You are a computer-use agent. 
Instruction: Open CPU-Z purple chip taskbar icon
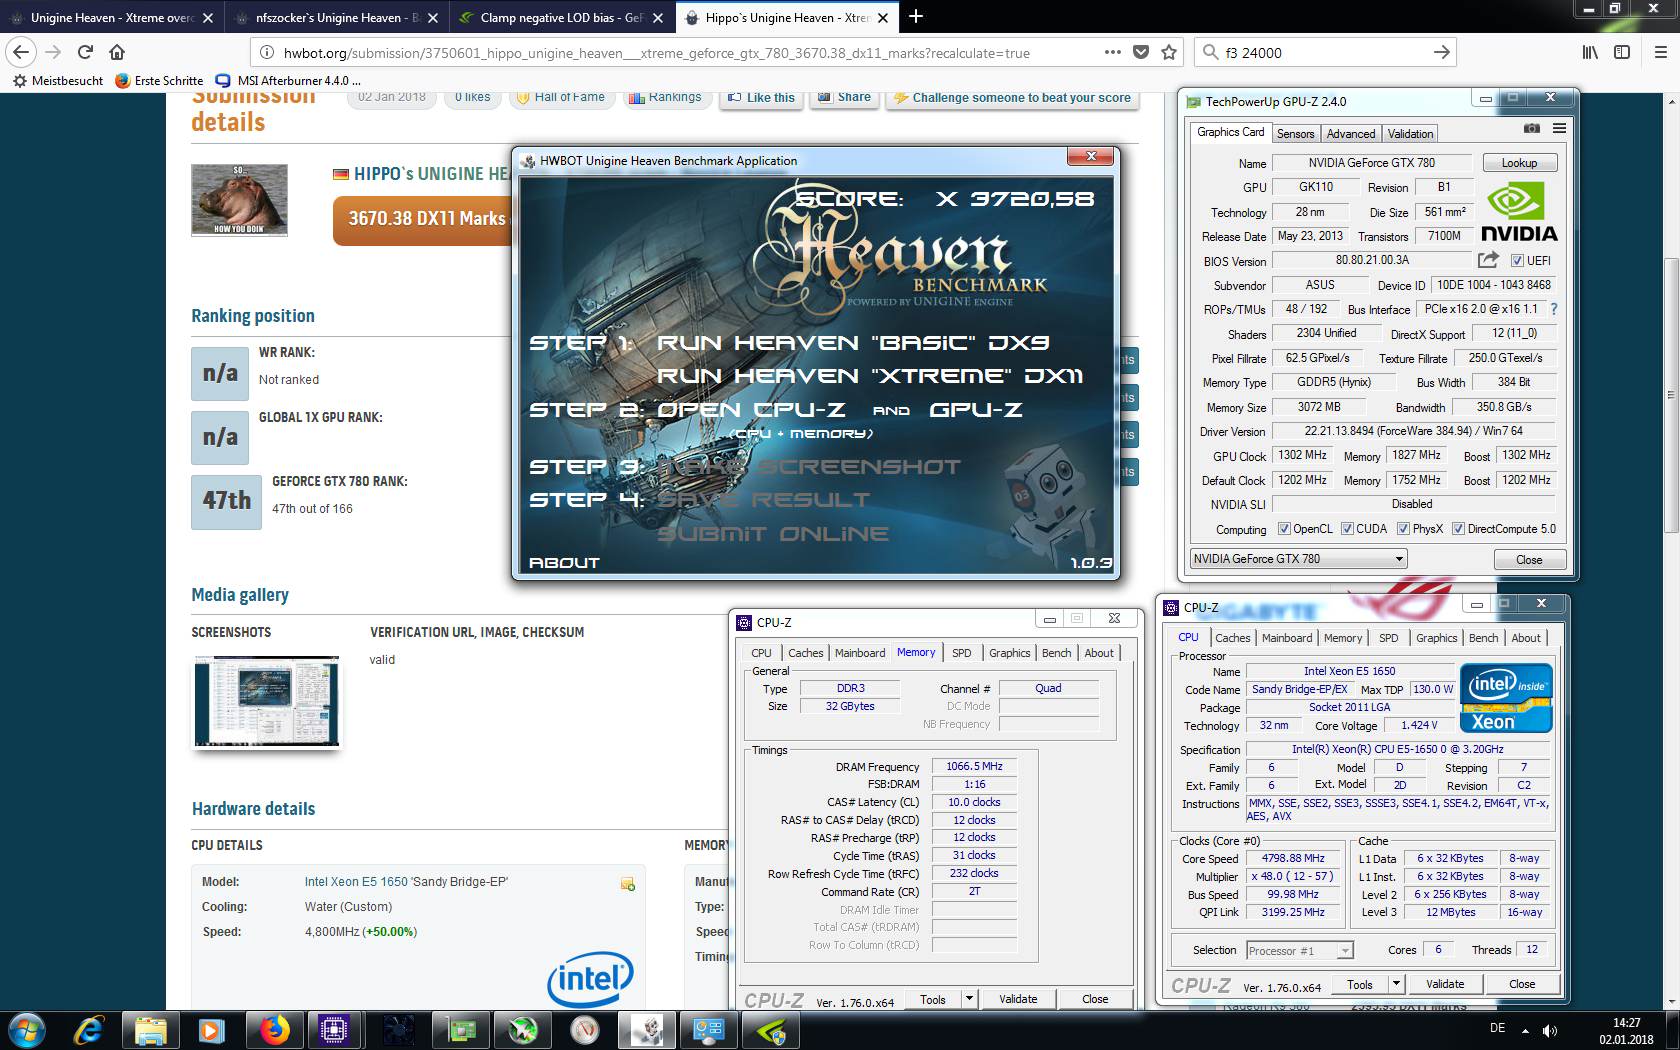[x=334, y=1030]
